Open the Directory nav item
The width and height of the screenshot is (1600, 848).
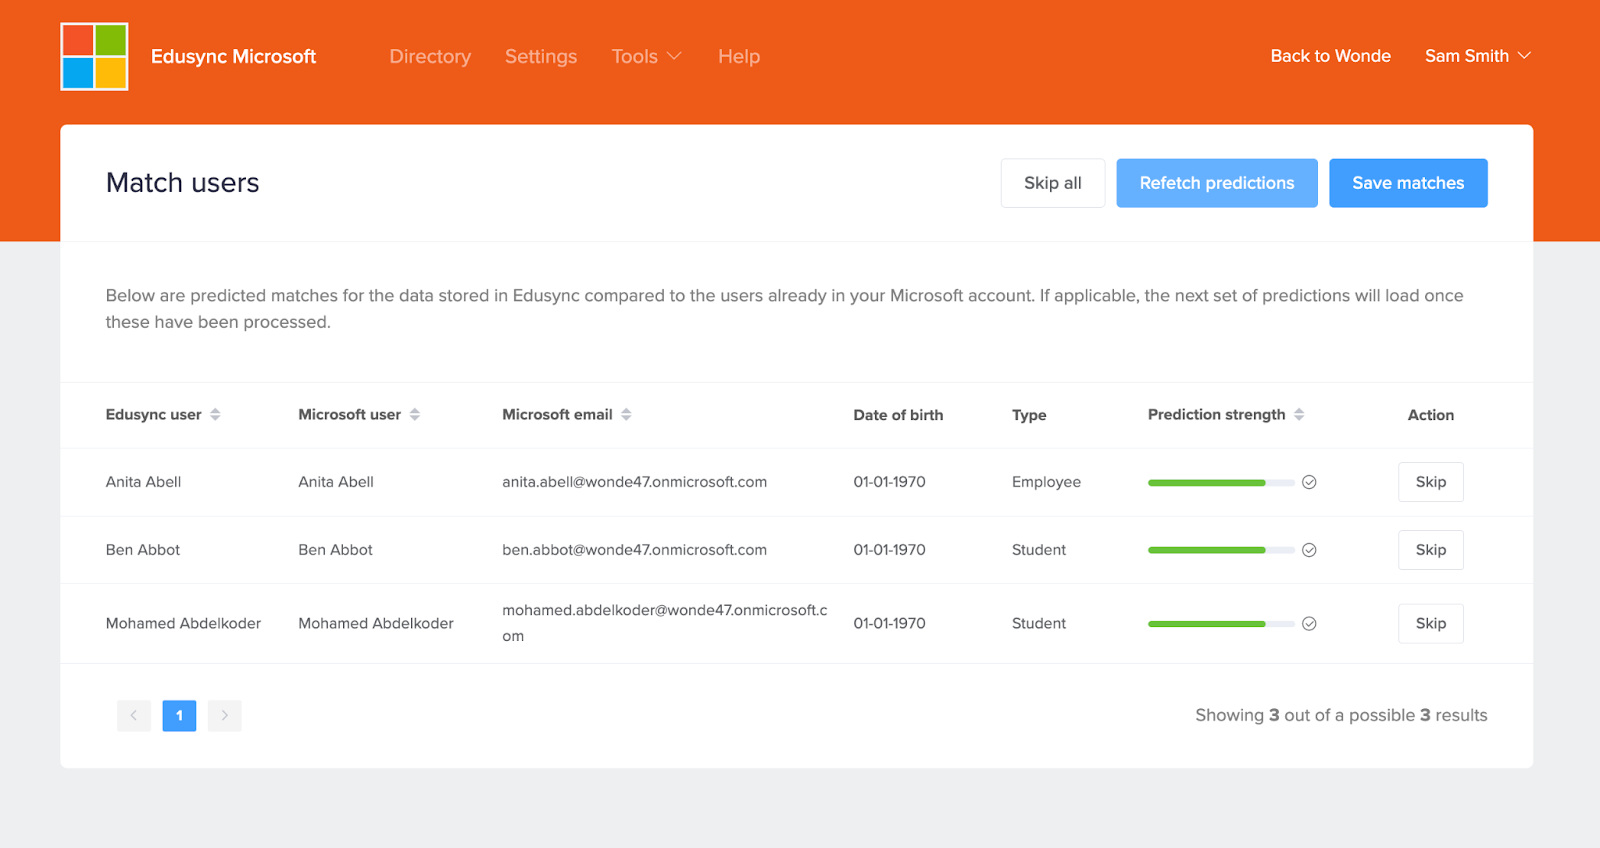point(430,56)
